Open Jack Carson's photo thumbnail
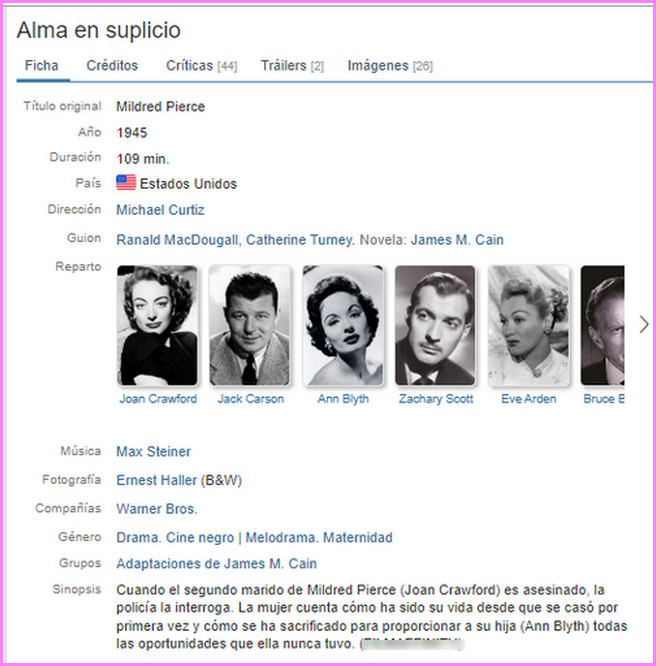This screenshot has width=656, height=666. (x=250, y=325)
